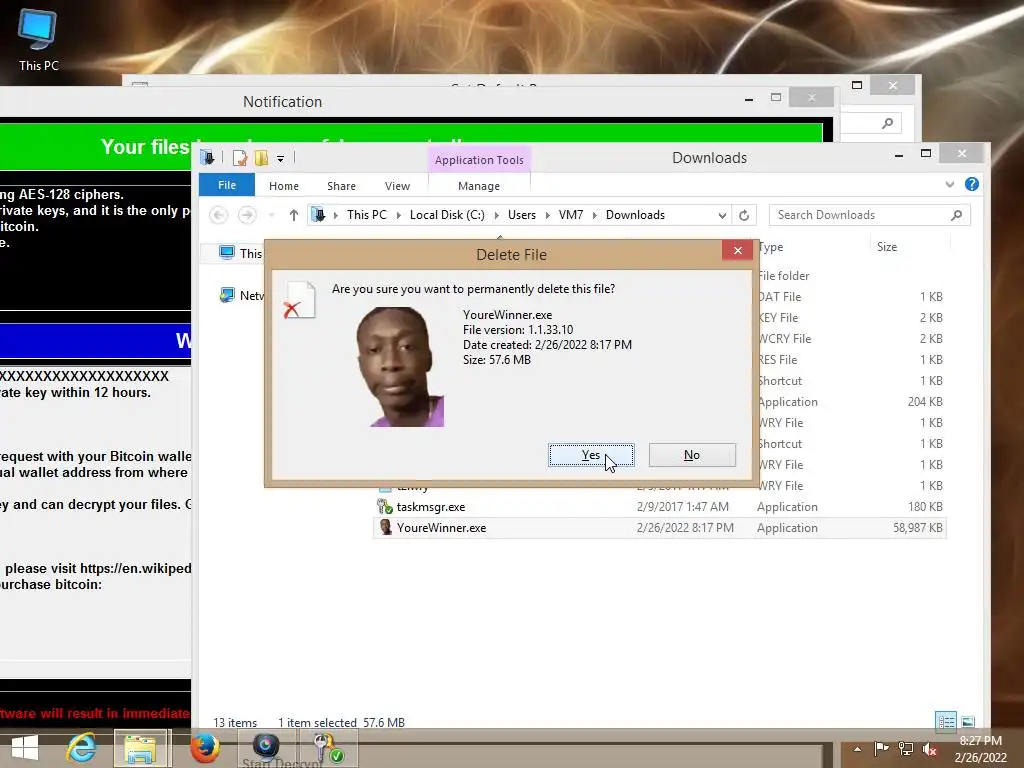
Task: Close the Delete File dialog
Action: [737, 250]
